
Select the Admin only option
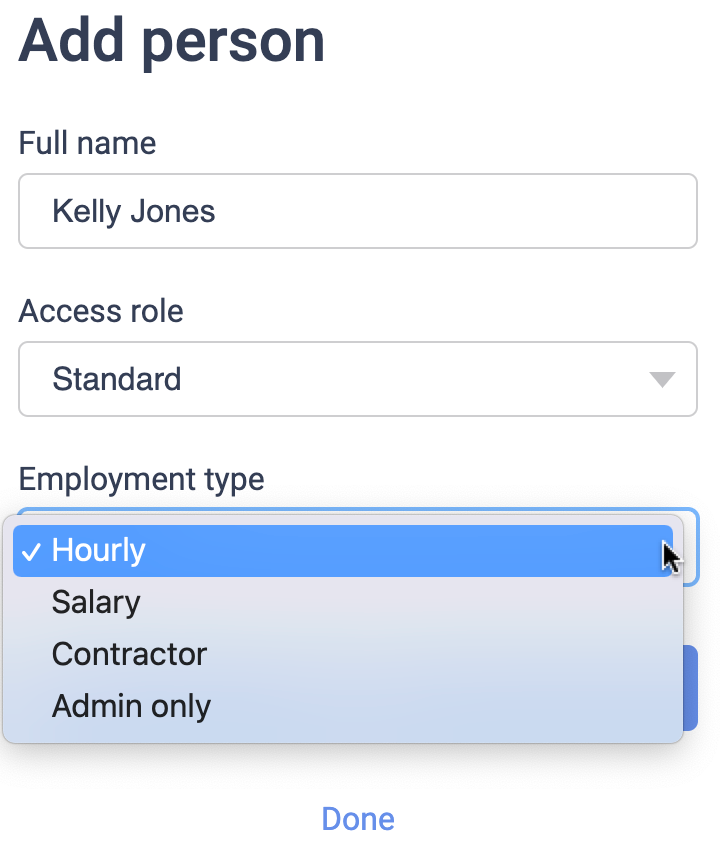[x=131, y=706]
